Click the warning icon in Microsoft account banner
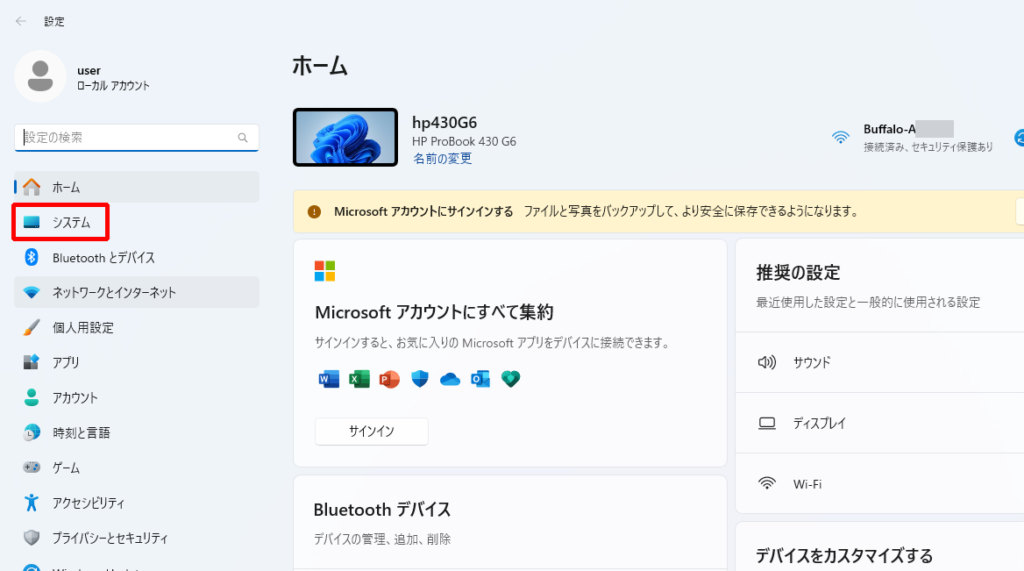 [x=314, y=212]
